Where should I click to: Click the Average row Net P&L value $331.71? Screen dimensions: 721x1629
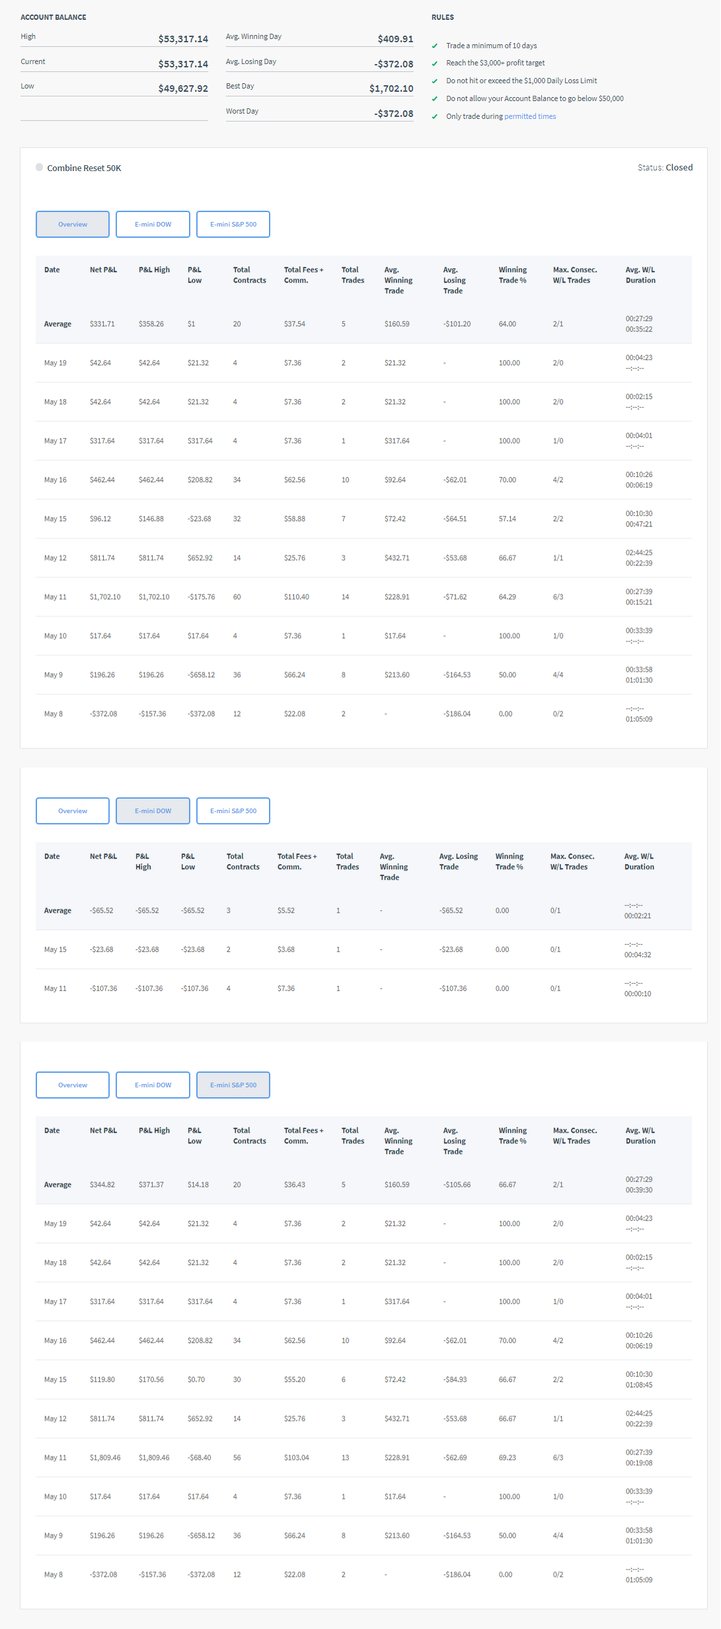pos(102,324)
